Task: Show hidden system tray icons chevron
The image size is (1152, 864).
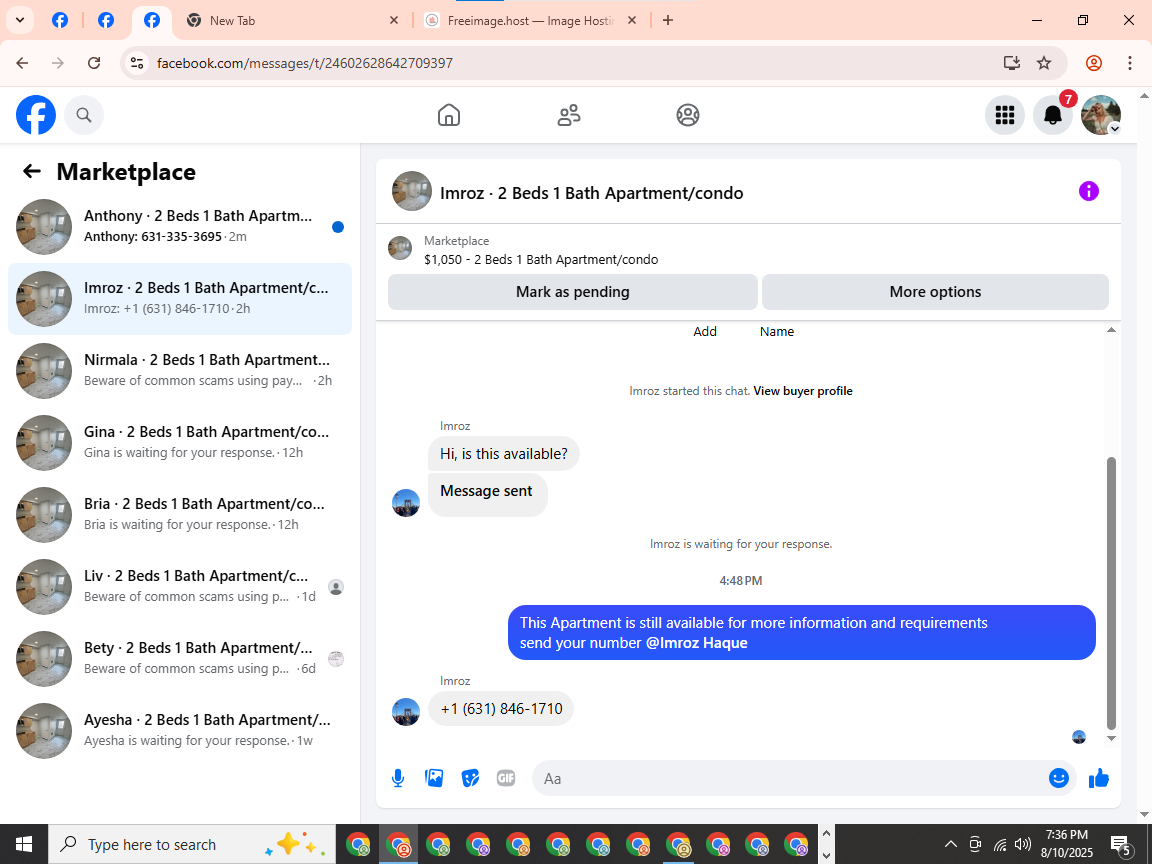Action: [x=950, y=844]
